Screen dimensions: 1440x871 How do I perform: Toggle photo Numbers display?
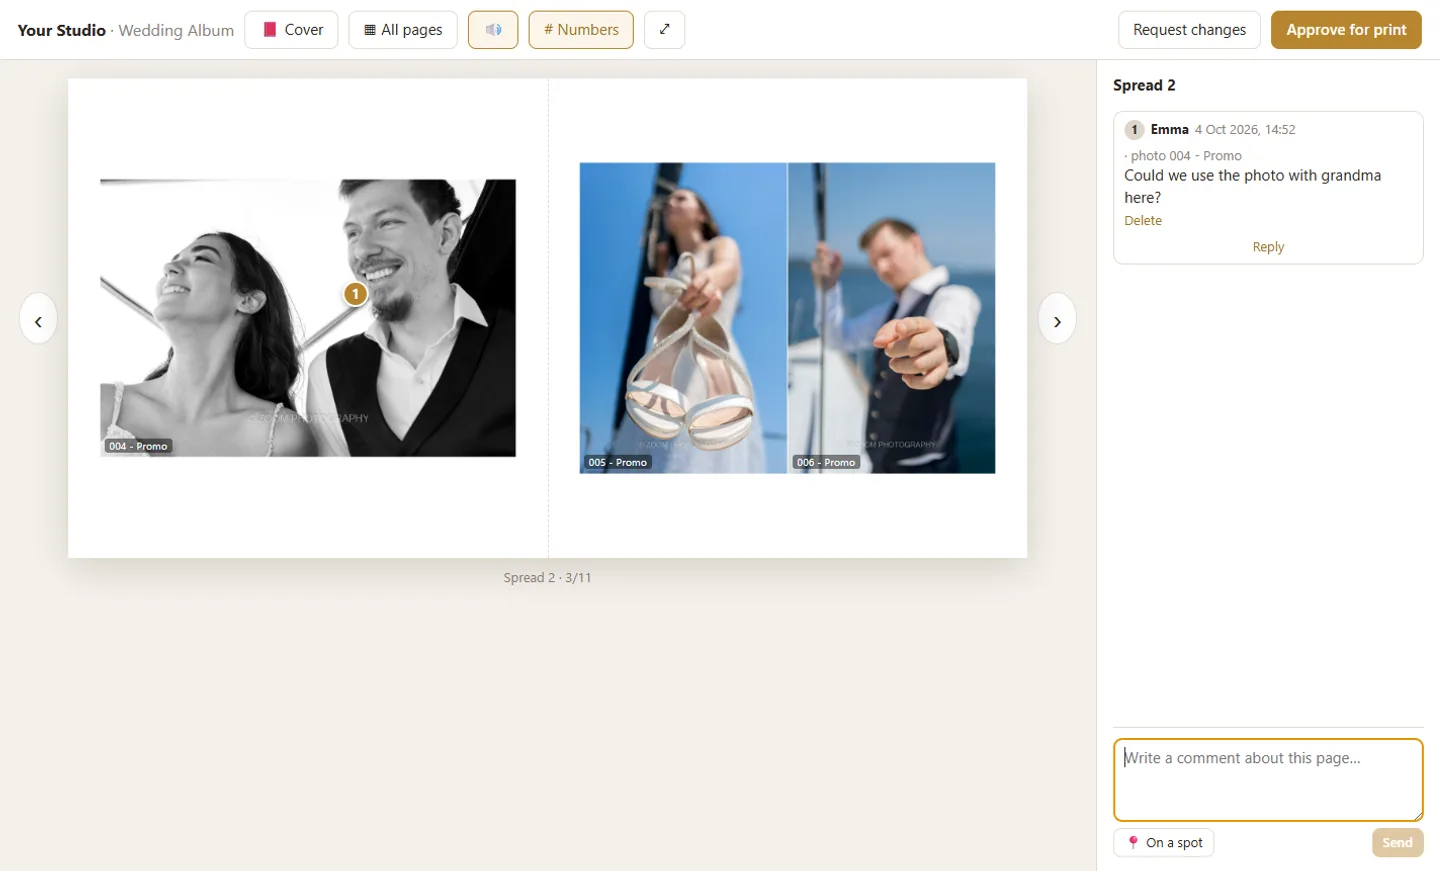pyautogui.click(x=581, y=30)
